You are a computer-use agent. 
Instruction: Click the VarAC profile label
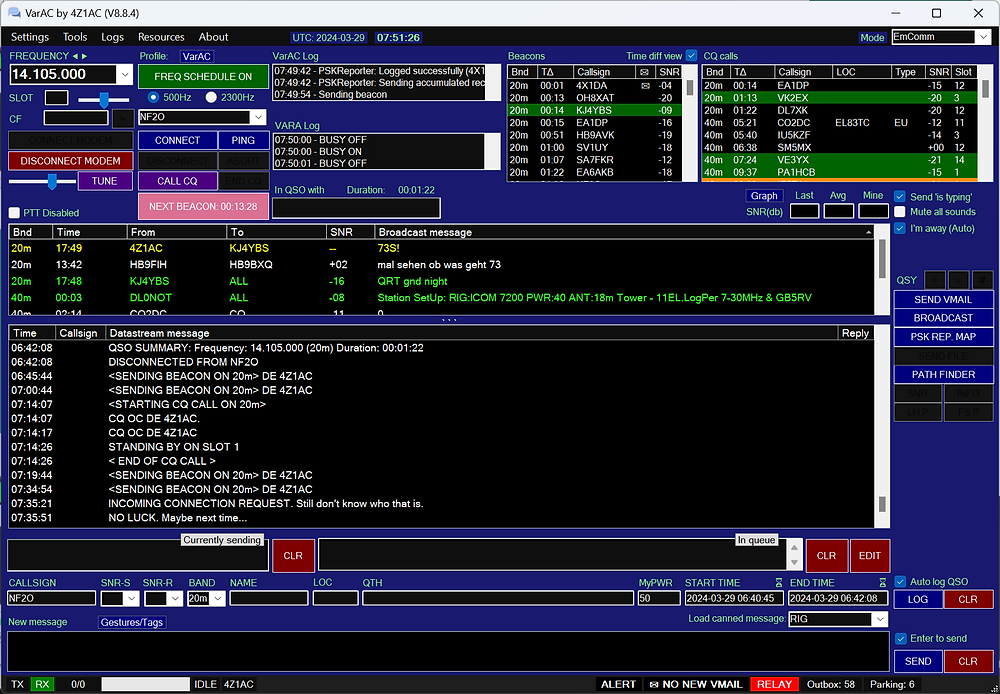pyautogui.click(x=196, y=56)
